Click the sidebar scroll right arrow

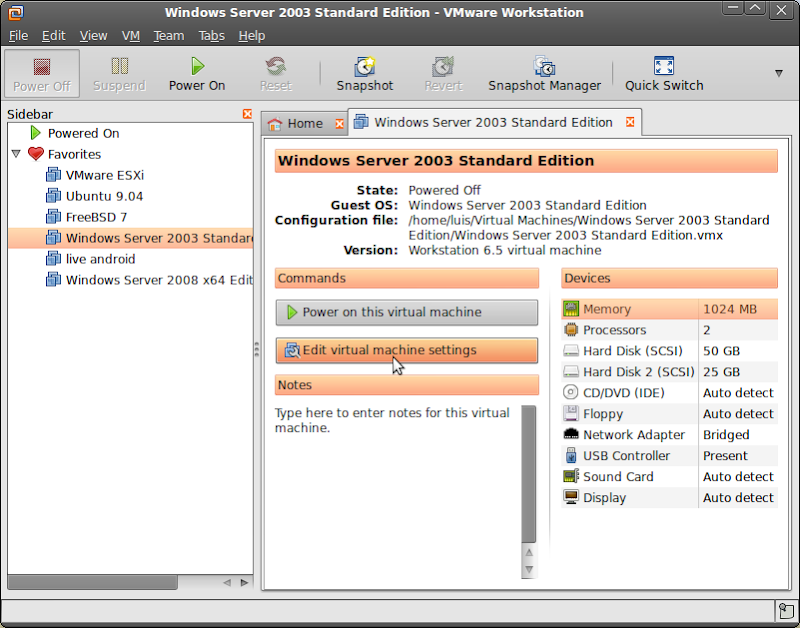244,582
